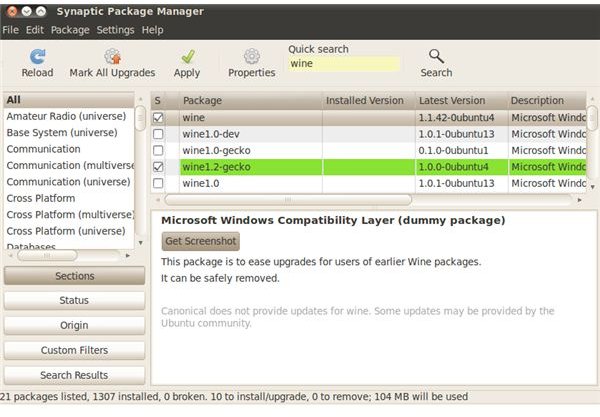Click package list scroll down arrow

coord(592,187)
